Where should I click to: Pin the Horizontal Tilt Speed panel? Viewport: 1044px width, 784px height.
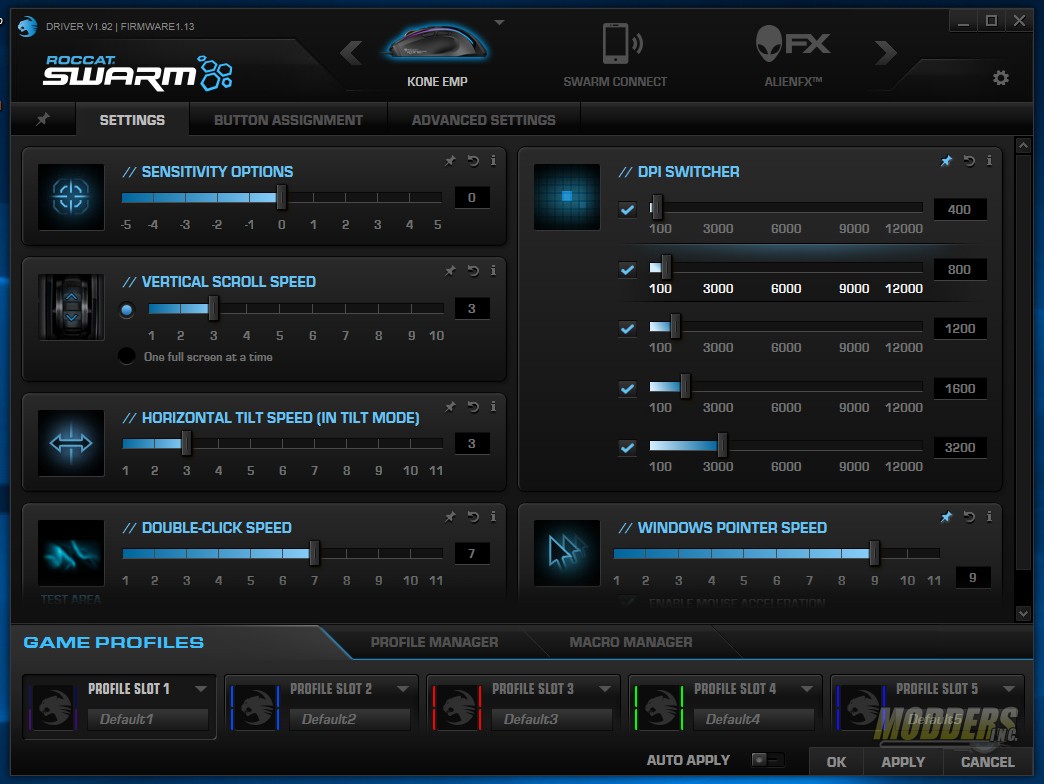point(451,406)
